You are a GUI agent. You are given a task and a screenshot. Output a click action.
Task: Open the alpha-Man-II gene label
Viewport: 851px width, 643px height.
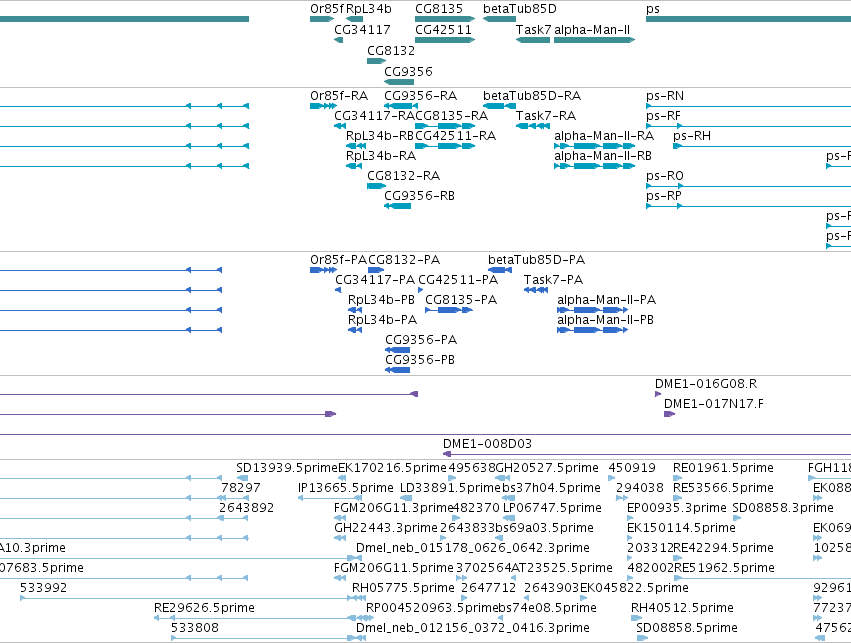coord(592,30)
